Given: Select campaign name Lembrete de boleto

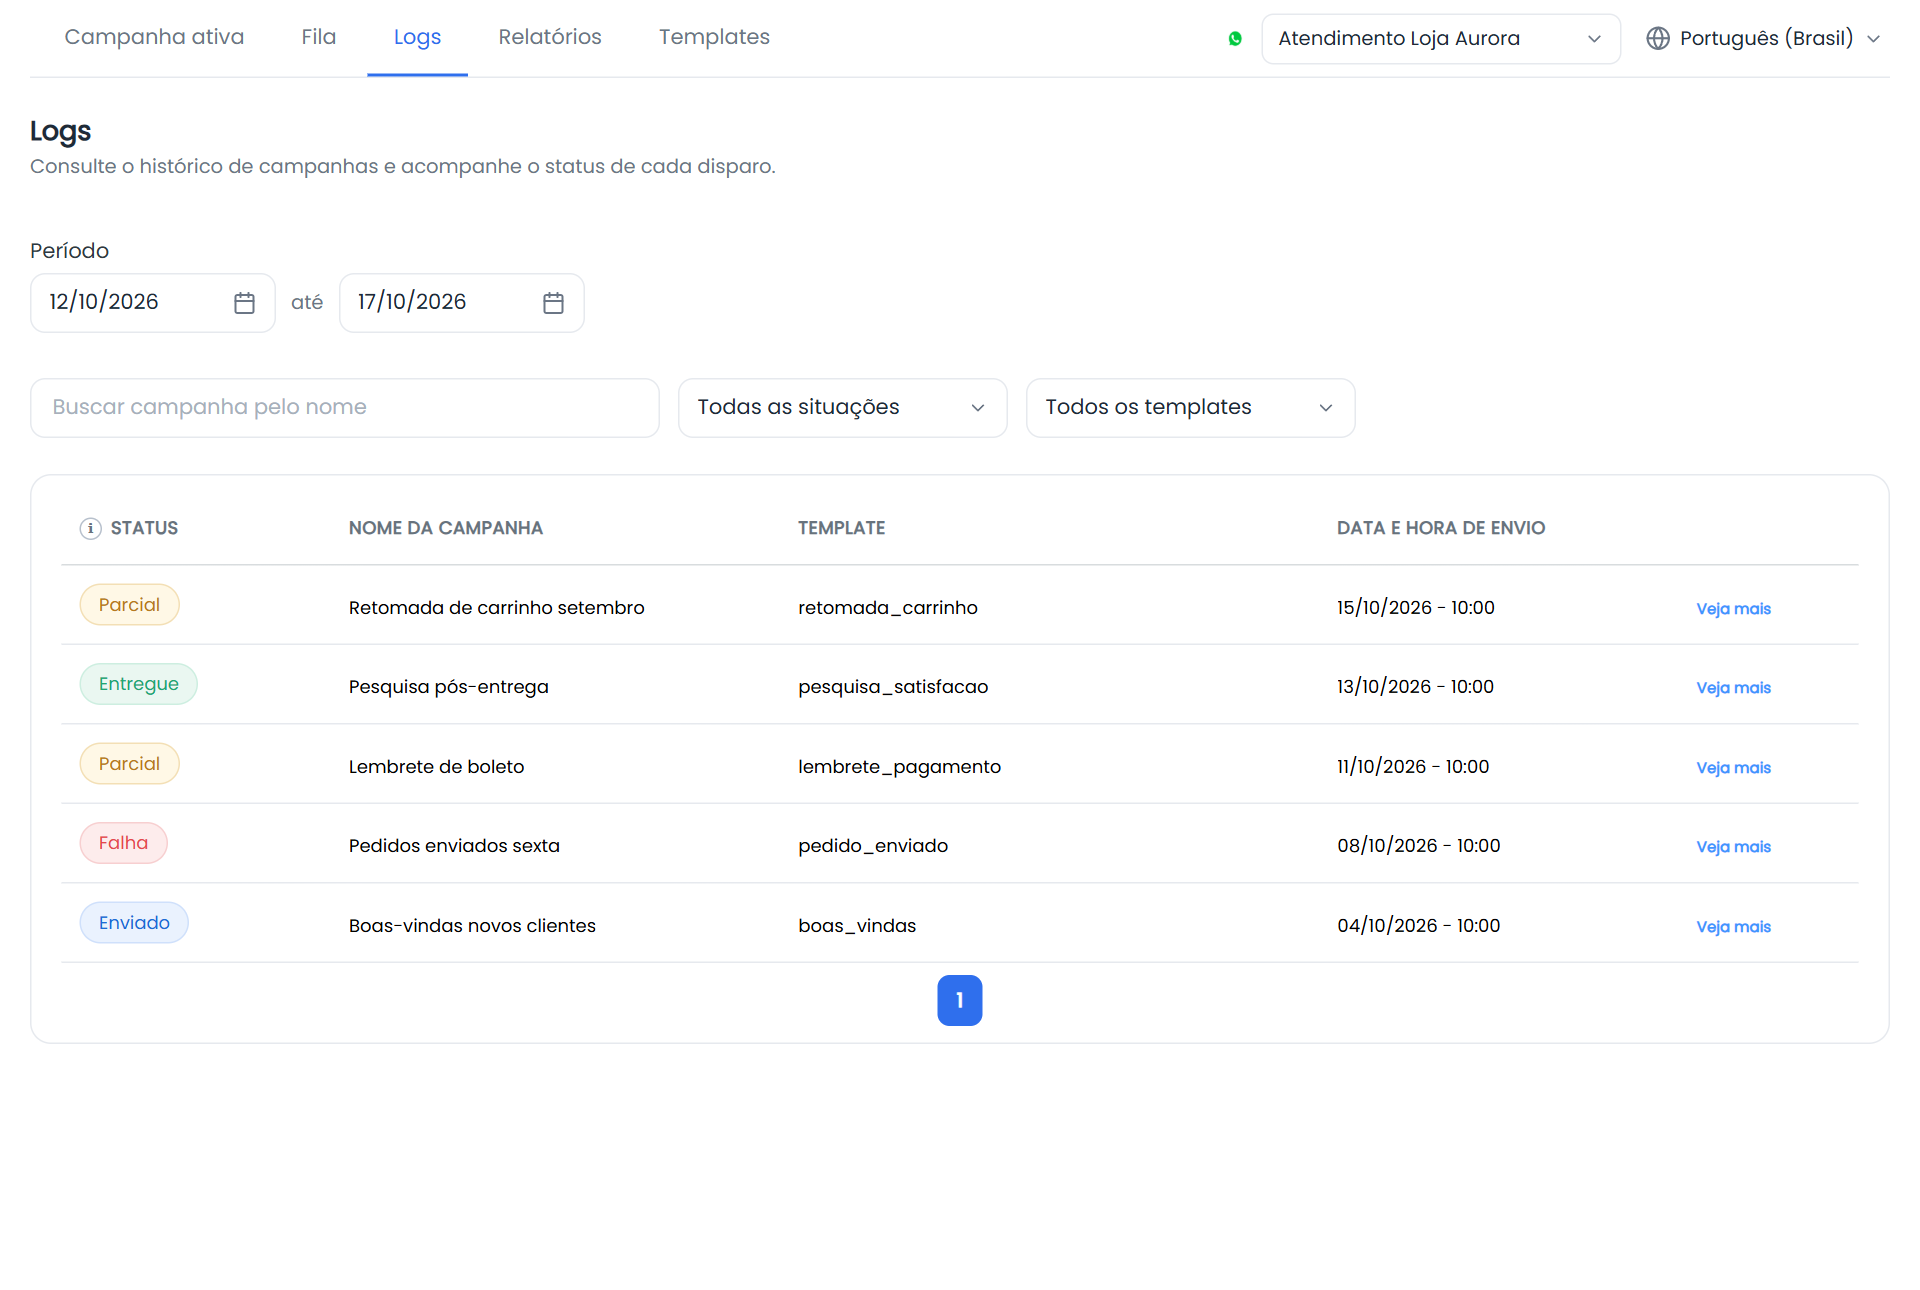Looking at the screenshot, I should (436, 767).
